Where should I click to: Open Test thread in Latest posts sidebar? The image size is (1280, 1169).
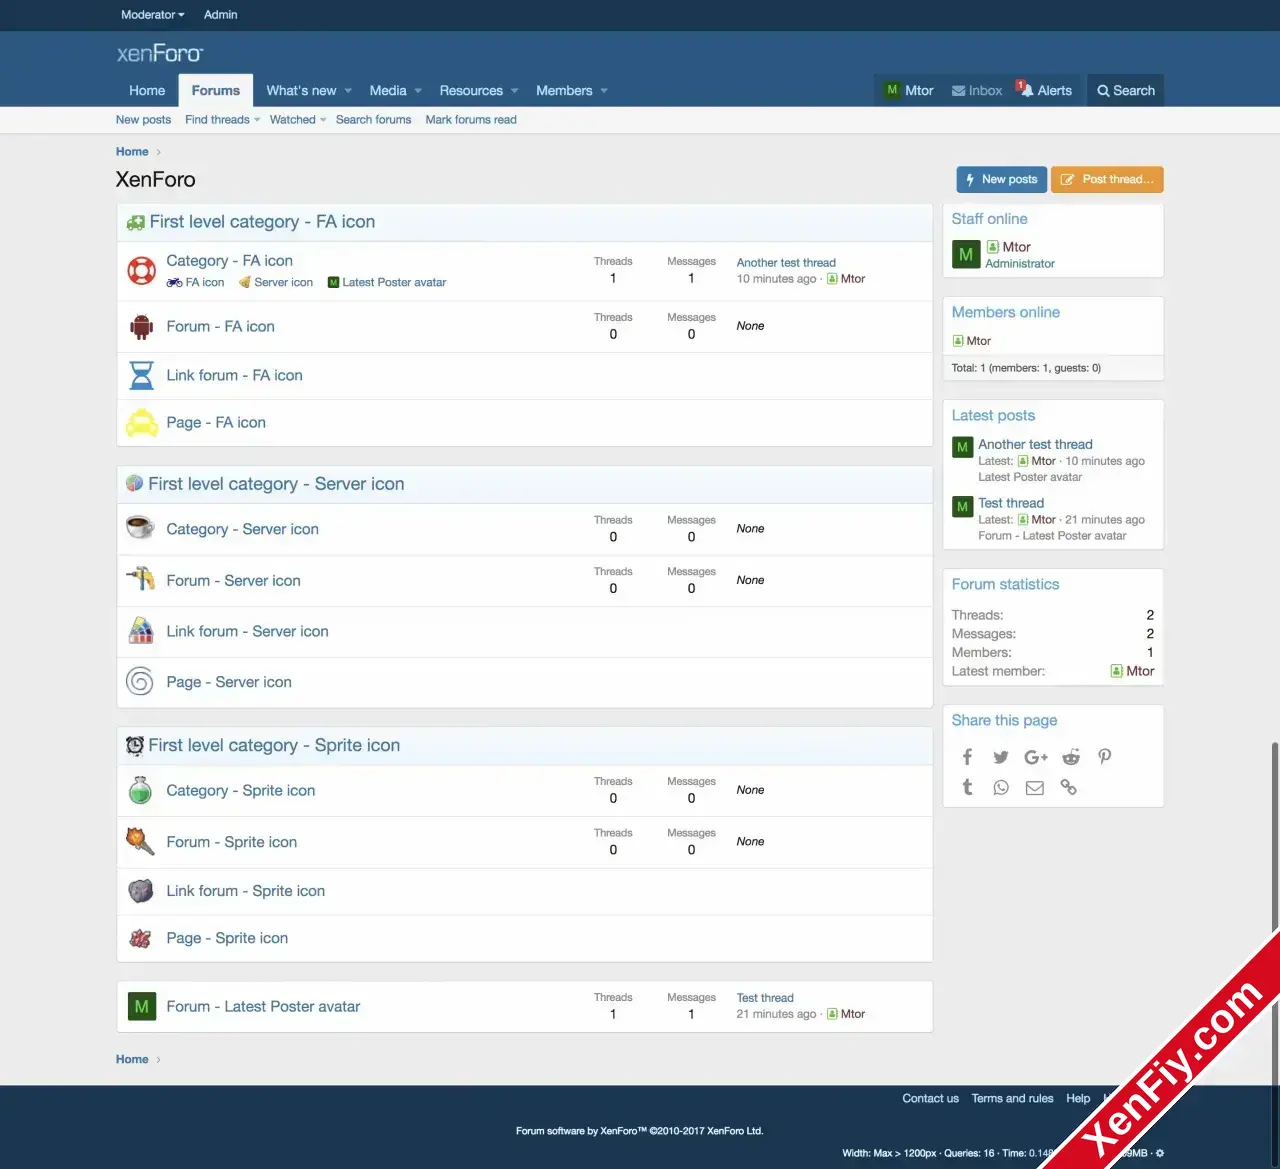1011,503
